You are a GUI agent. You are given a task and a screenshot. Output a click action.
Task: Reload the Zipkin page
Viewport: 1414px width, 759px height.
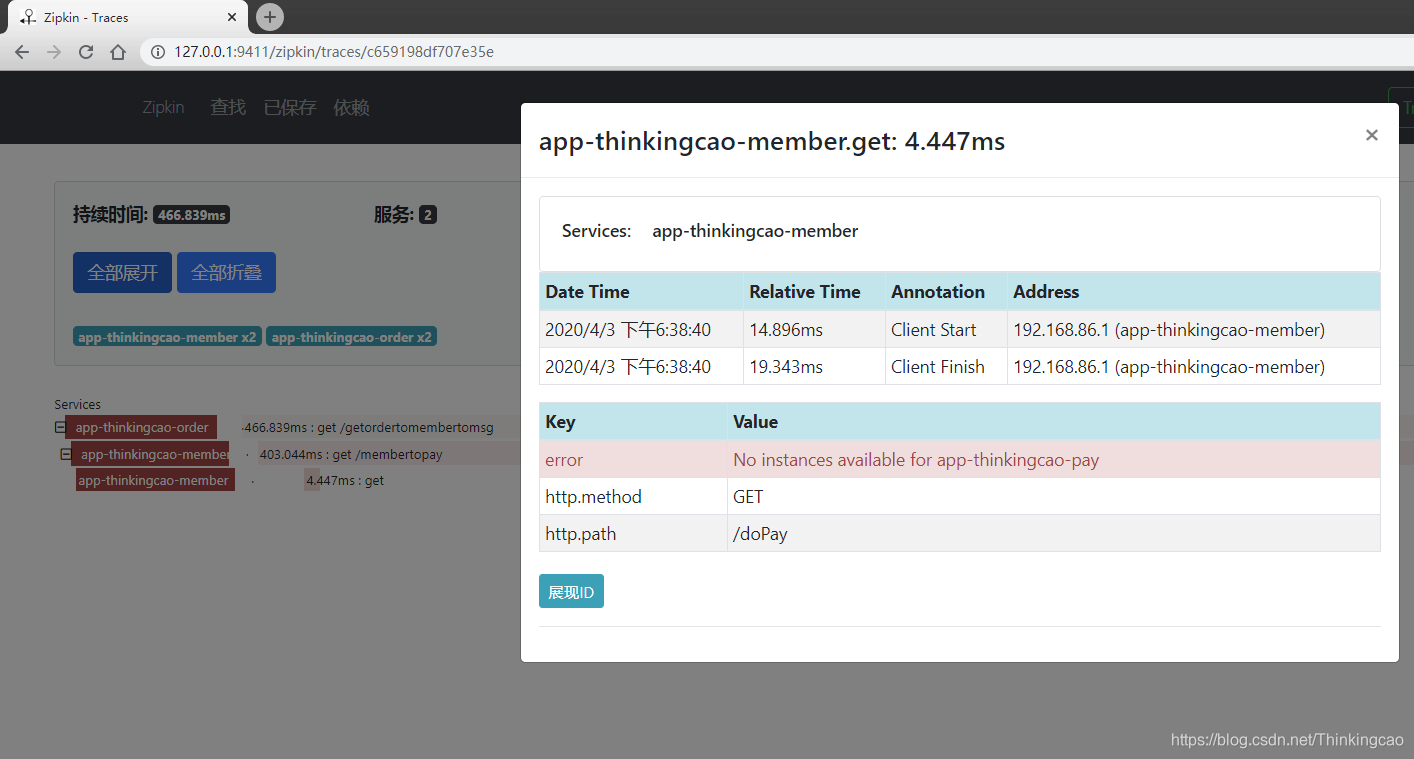point(86,52)
